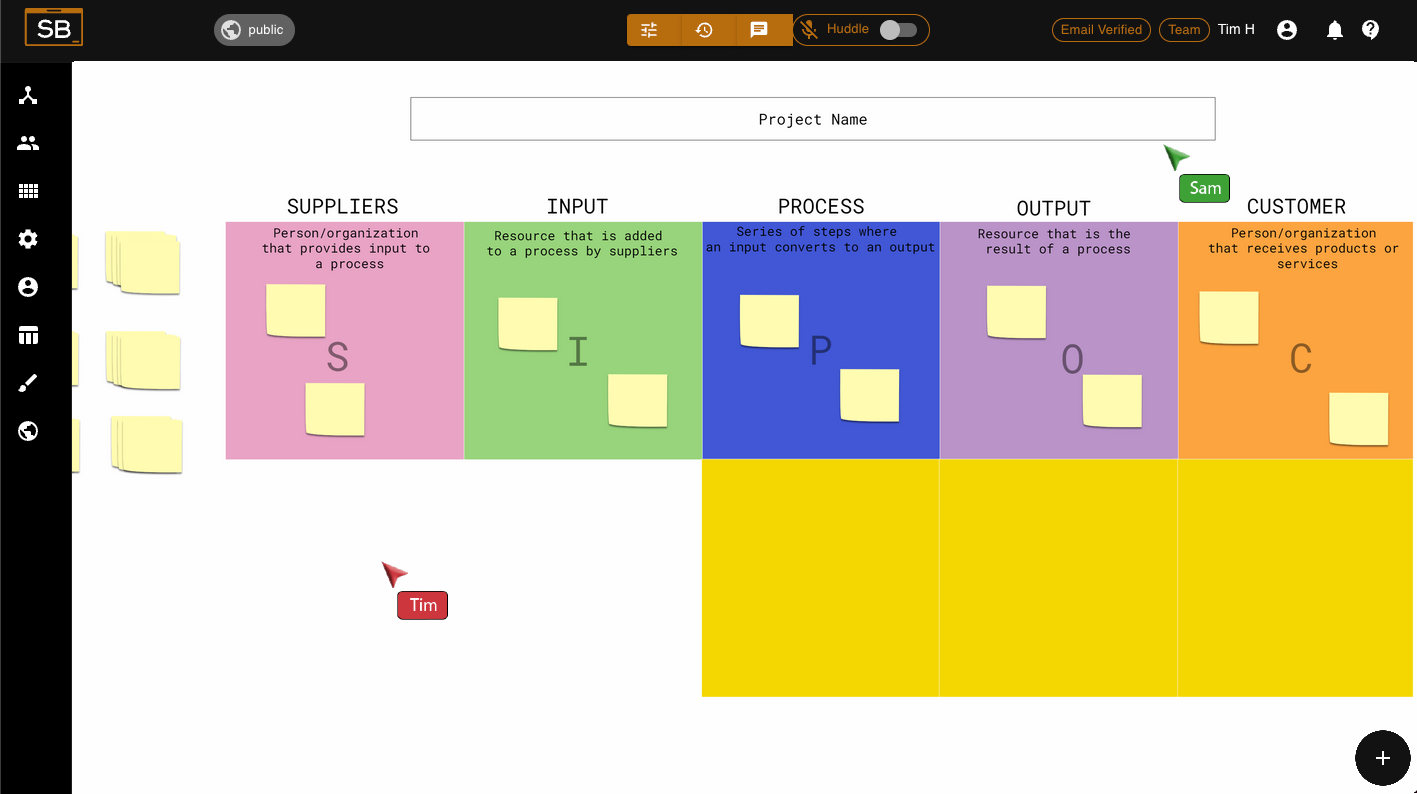Select the pink Suppliers description text
The height and width of the screenshot is (794, 1417).
[x=346, y=248]
